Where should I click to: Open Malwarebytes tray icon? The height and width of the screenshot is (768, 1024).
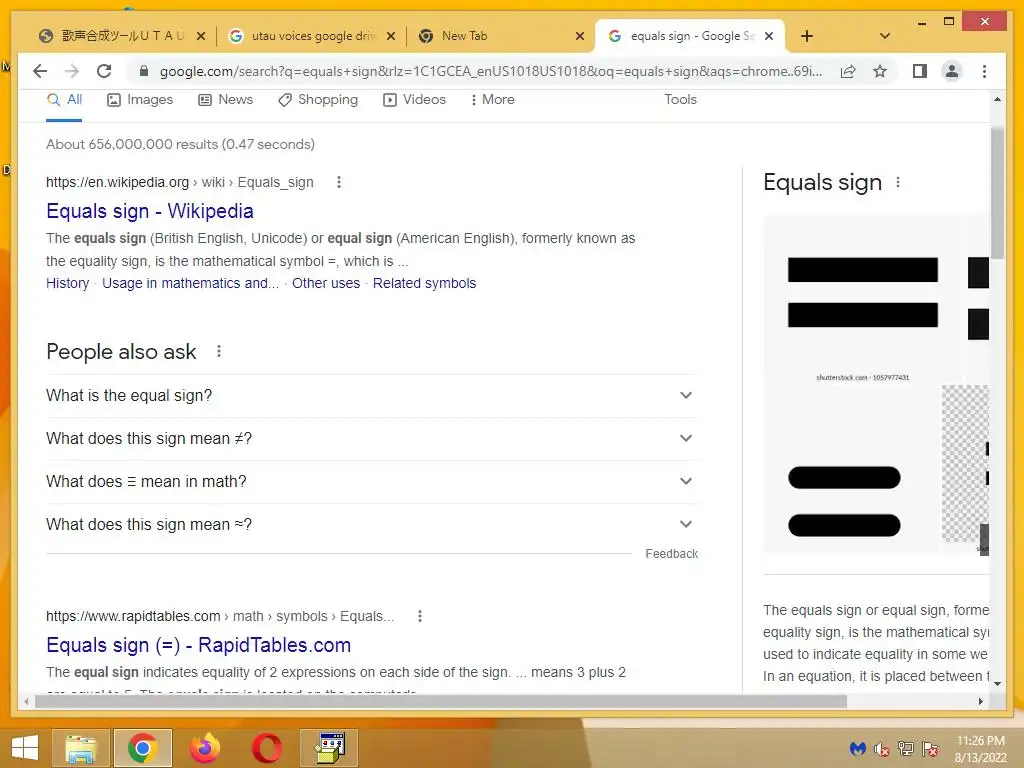[x=857, y=748]
